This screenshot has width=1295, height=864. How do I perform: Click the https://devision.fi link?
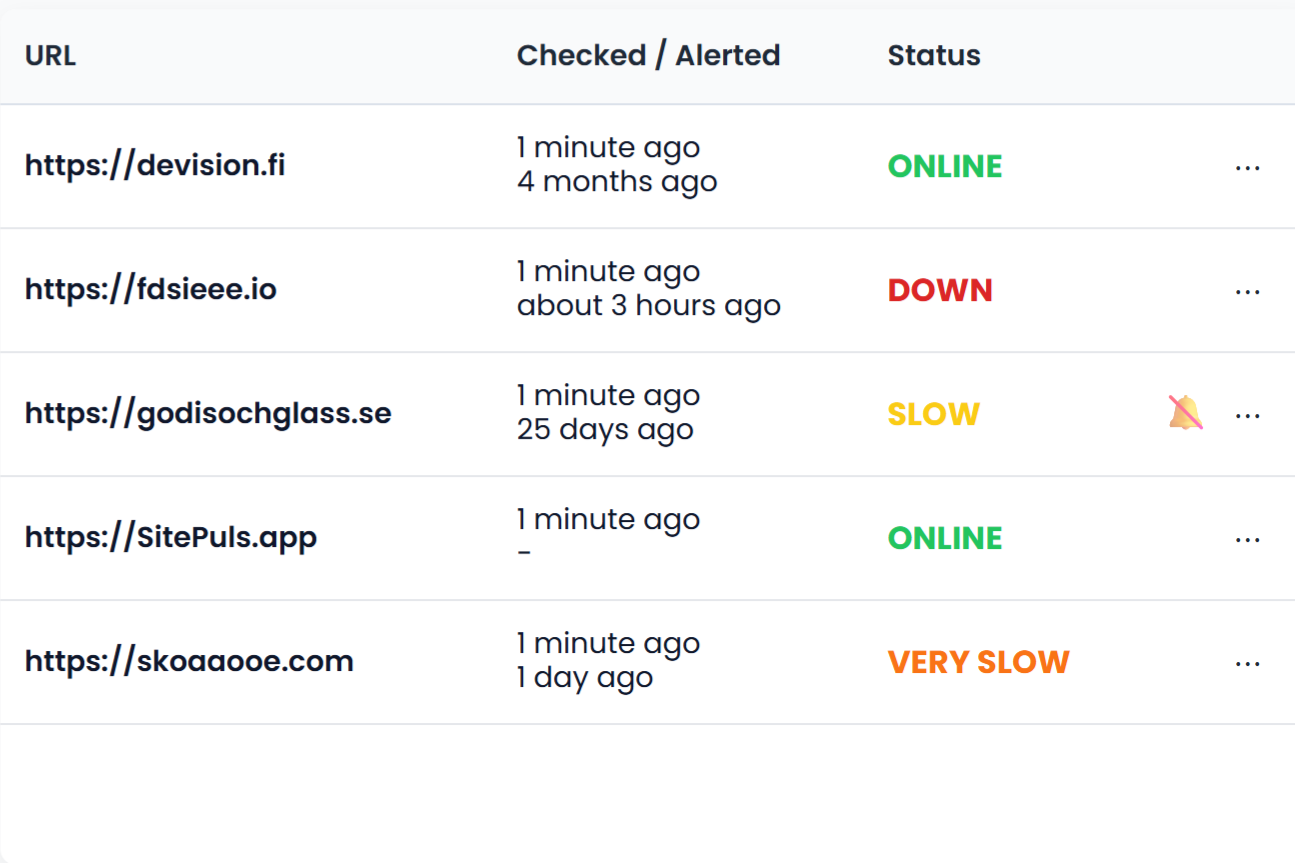click(x=155, y=165)
